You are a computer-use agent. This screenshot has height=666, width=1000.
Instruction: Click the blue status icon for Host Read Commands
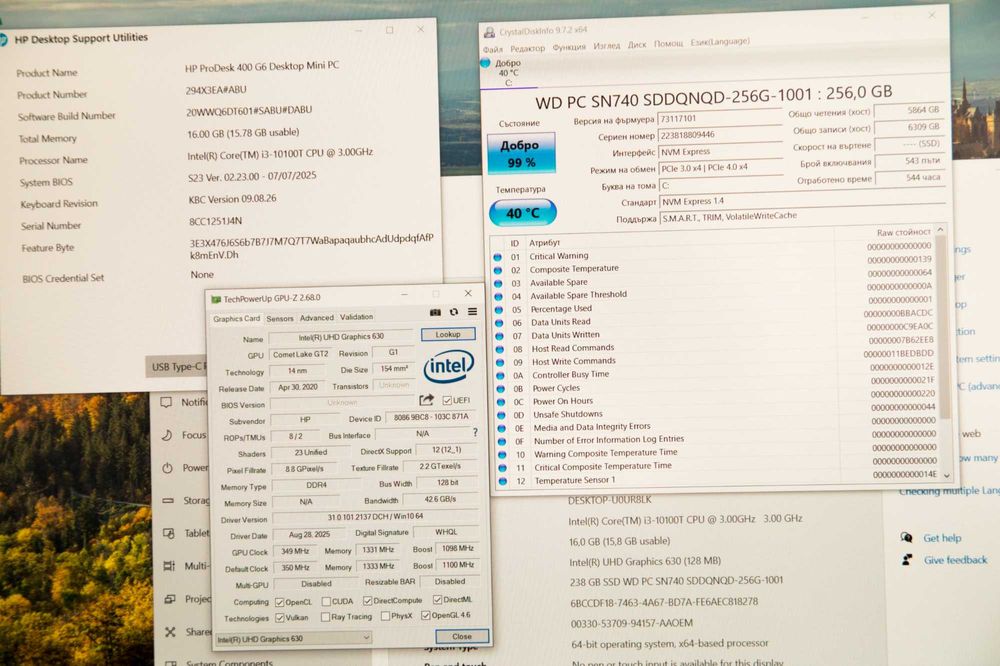[x=499, y=349]
